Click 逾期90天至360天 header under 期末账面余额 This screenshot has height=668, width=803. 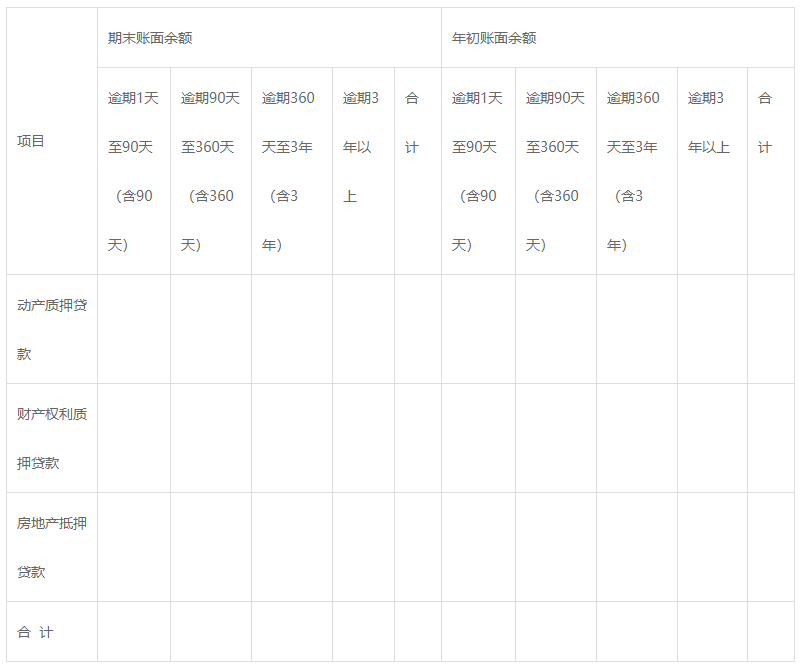pyautogui.click(x=210, y=171)
